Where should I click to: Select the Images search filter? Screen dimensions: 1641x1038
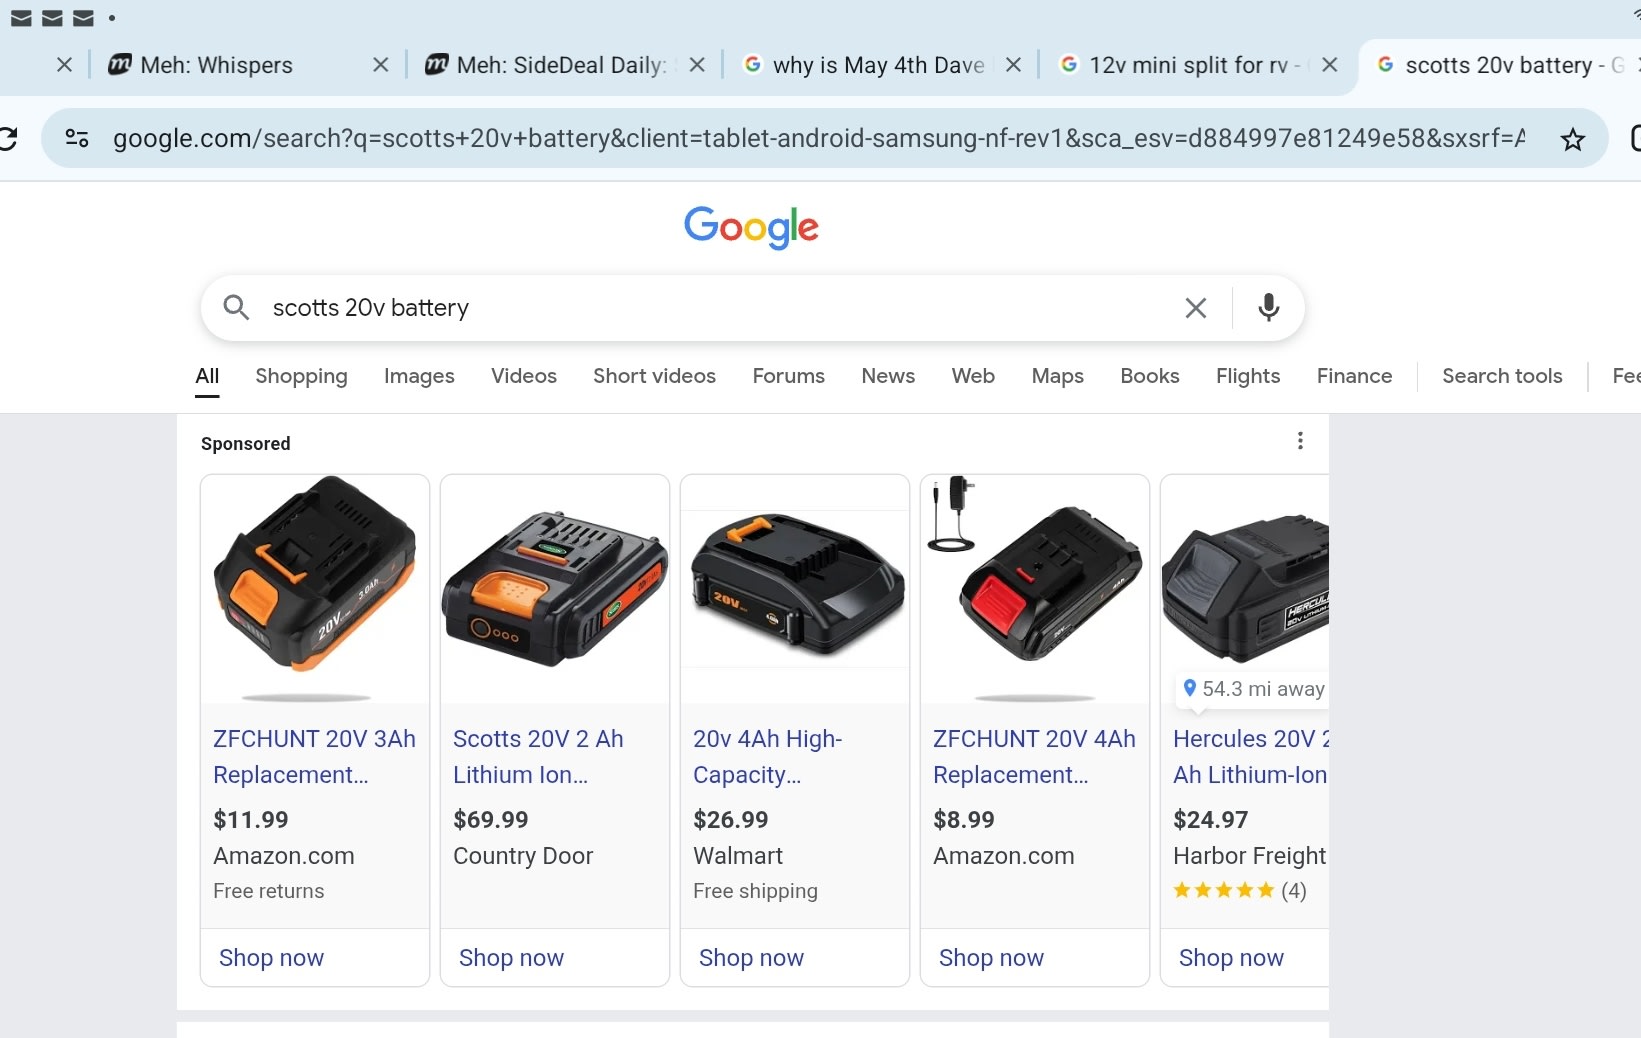coord(419,376)
